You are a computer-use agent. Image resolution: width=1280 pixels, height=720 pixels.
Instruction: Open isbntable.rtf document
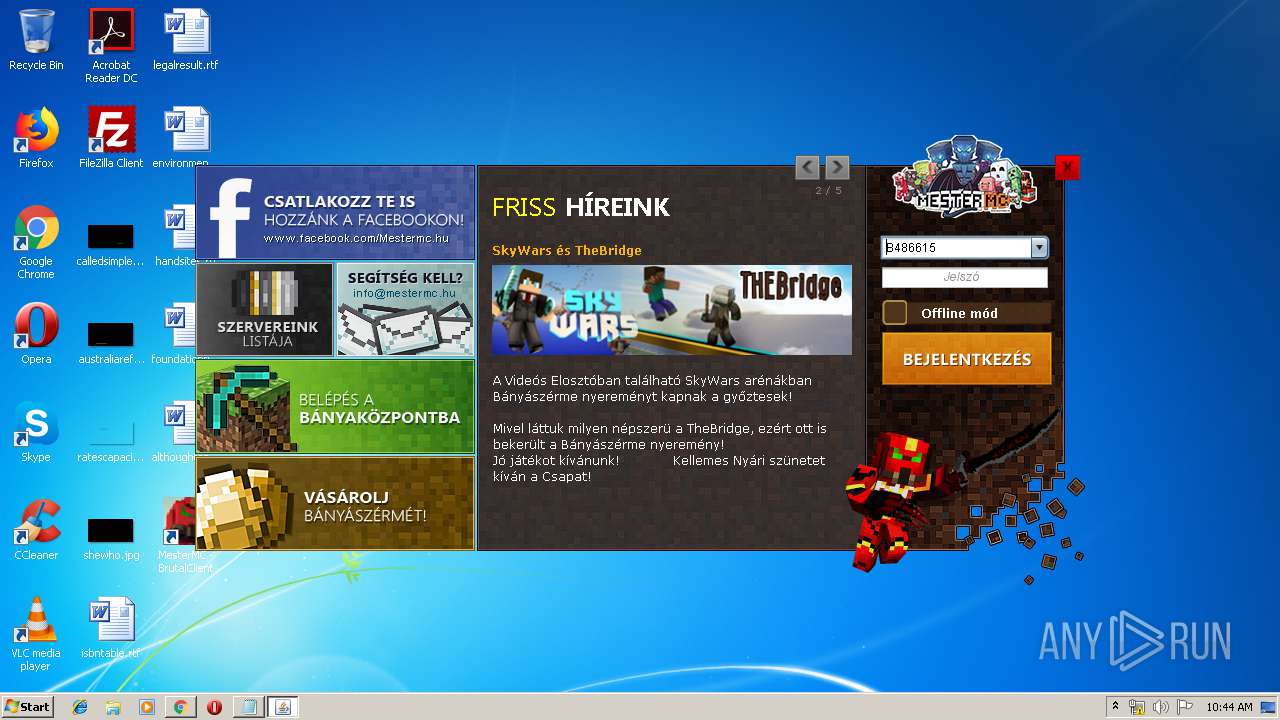[x=111, y=628]
